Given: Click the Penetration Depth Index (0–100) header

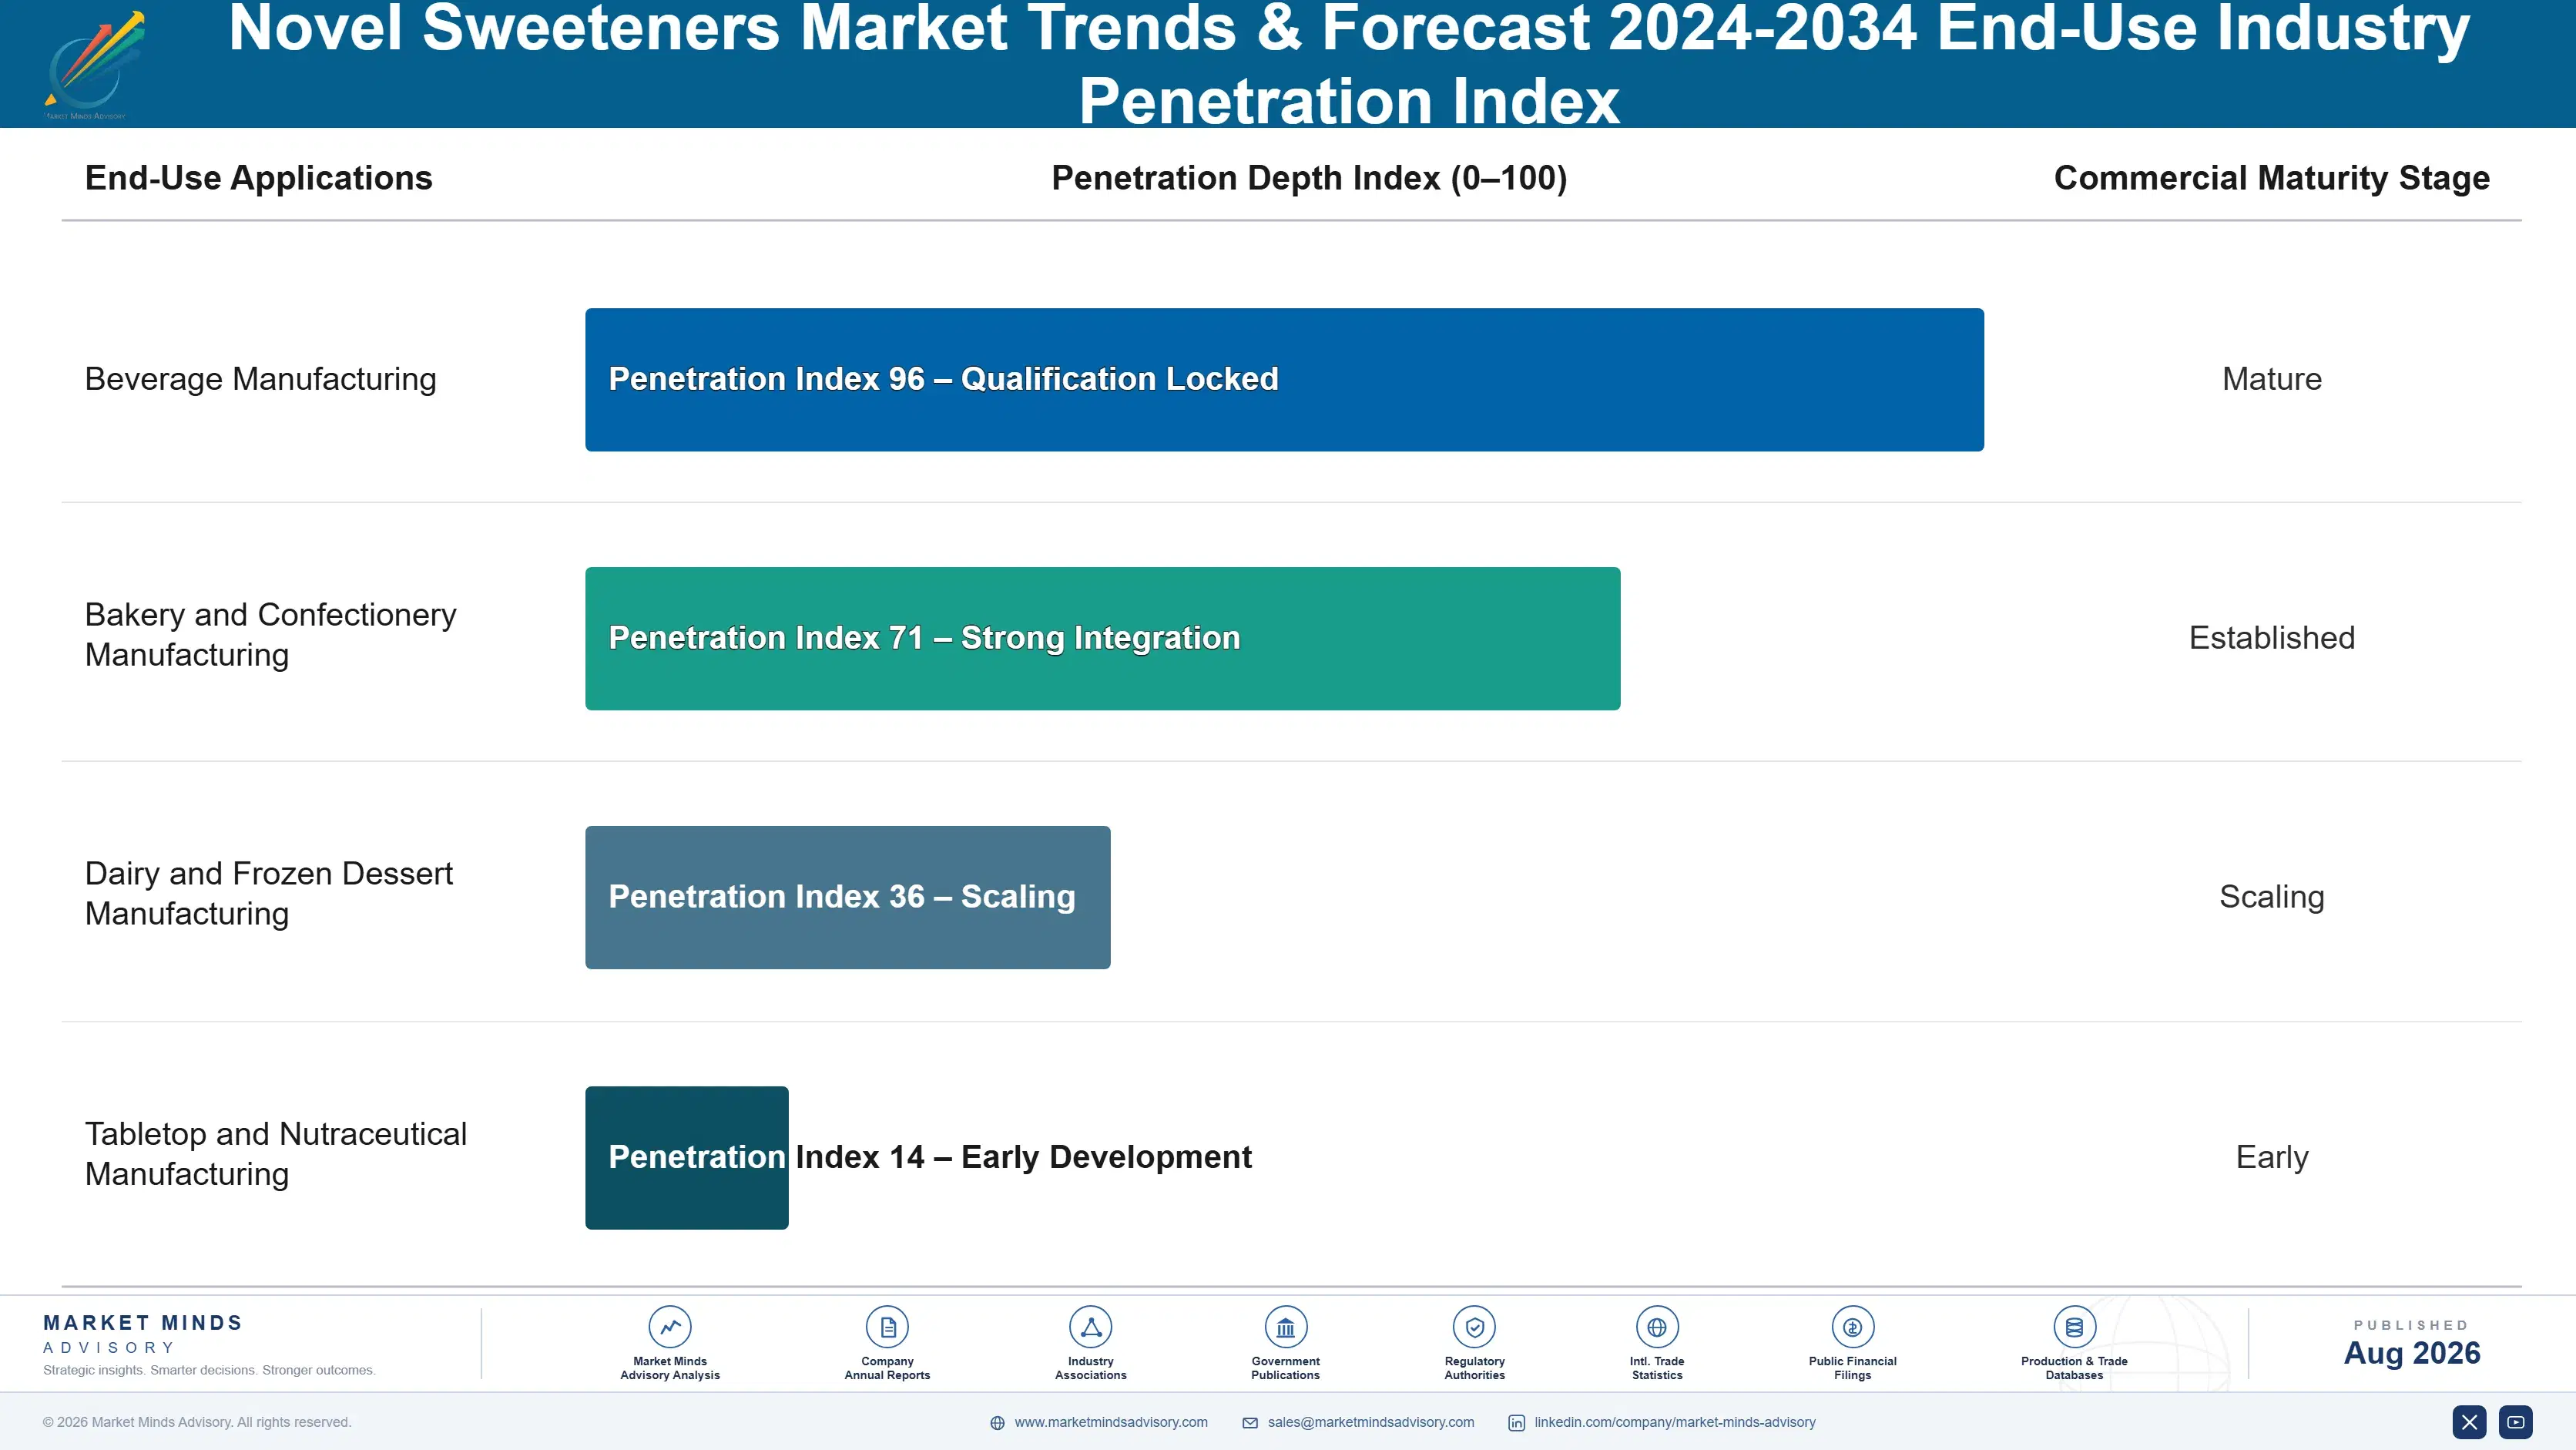Looking at the screenshot, I should [1309, 178].
